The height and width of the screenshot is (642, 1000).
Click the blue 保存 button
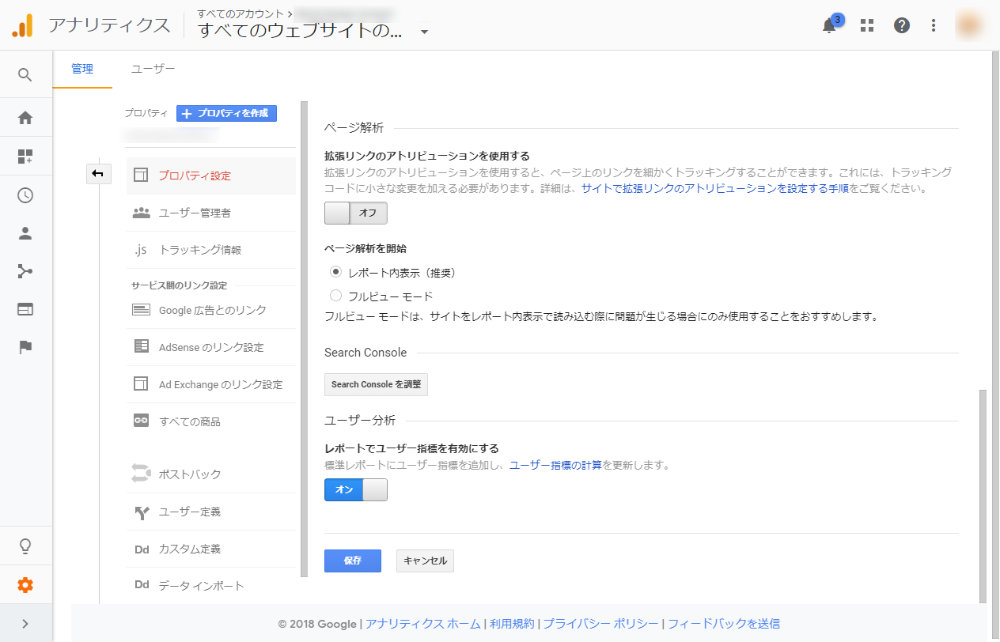click(x=352, y=560)
